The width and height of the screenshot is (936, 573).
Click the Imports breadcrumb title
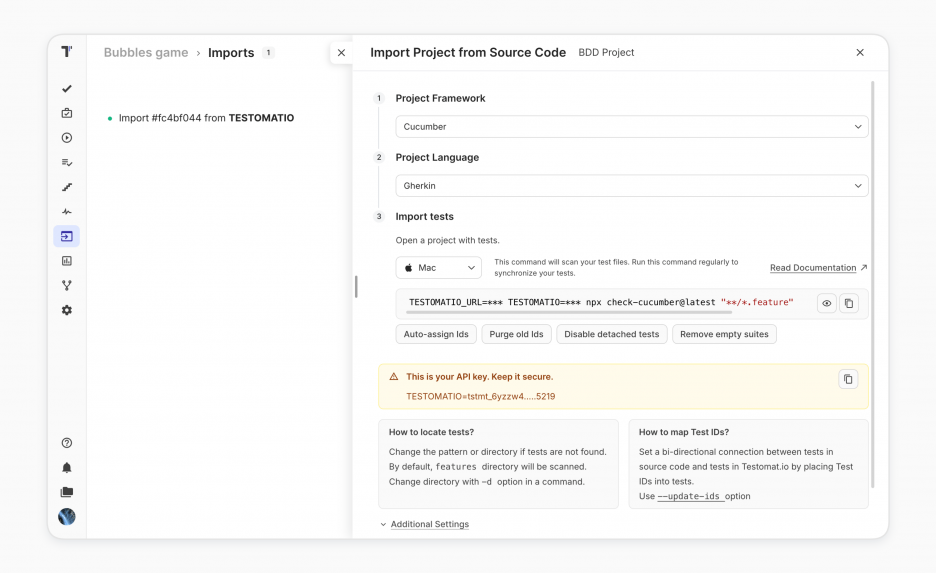point(231,53)
